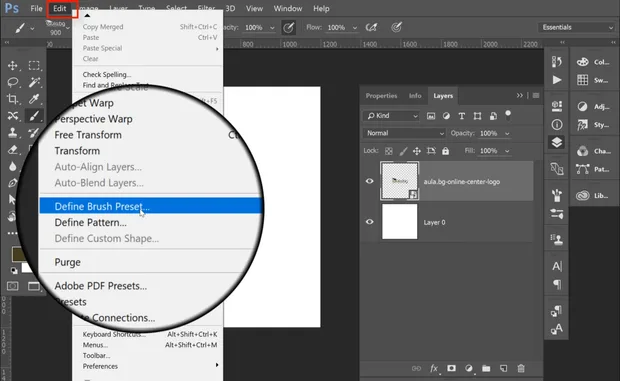Open the File menu
This screenshot has height=381, width=620.
click(x=36, y=8)
